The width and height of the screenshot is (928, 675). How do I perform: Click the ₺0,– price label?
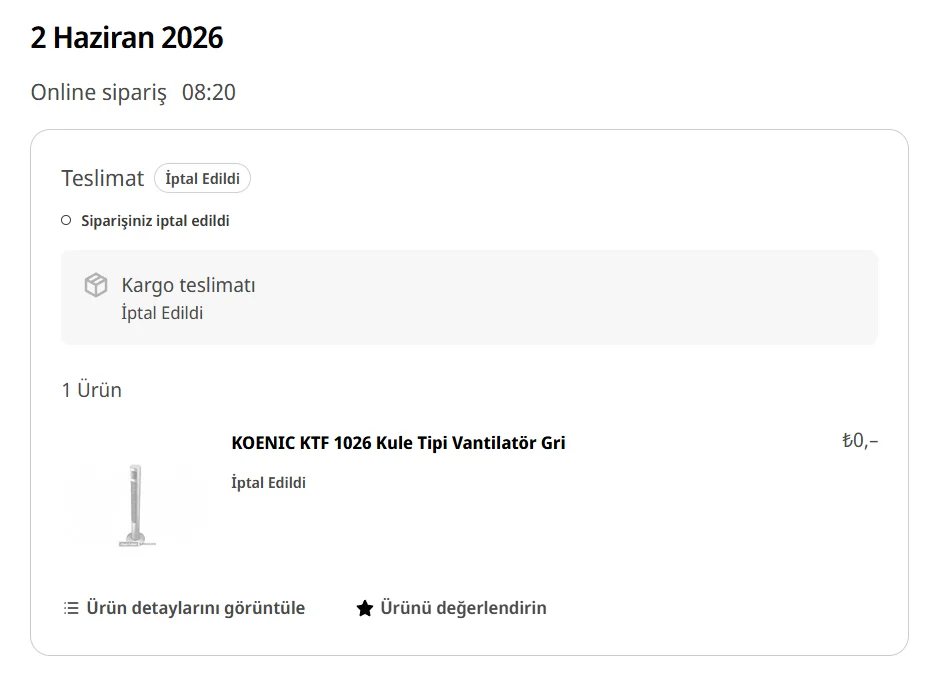(x=861, y=441)
